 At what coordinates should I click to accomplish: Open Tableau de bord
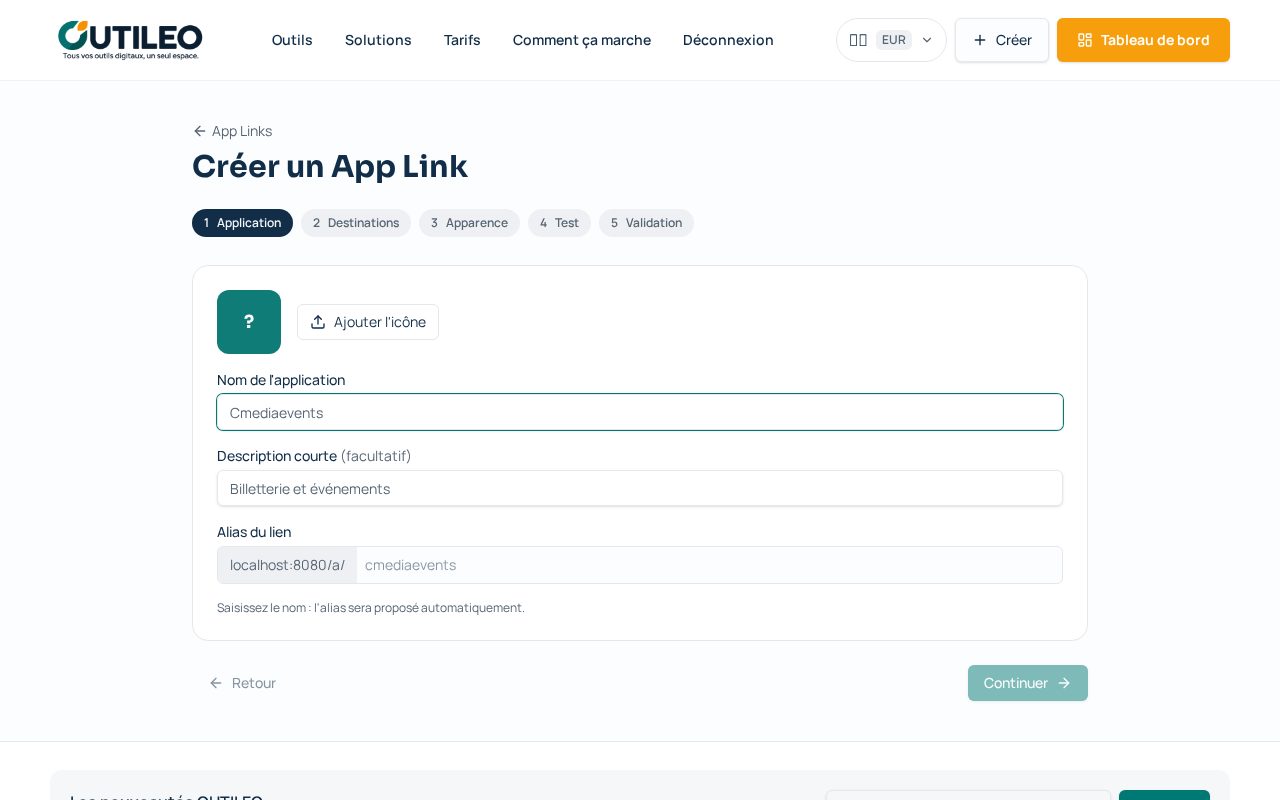point(1143,40)
